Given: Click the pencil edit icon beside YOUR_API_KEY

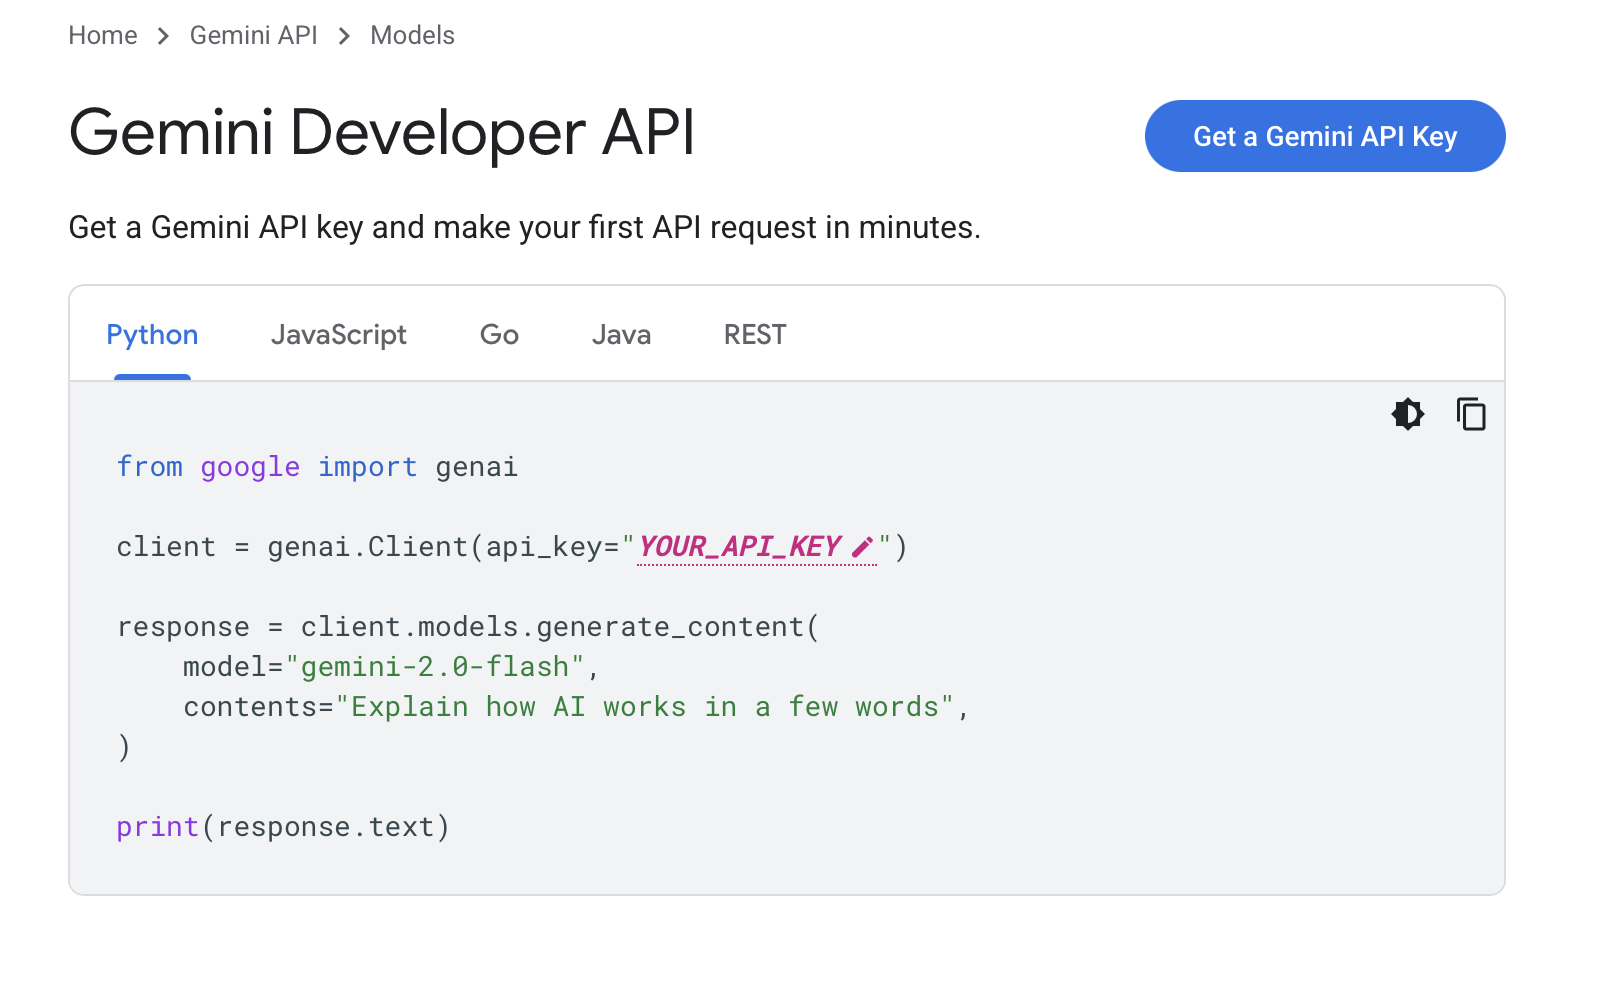Looking at the screenshot, I should click(862, 547).
